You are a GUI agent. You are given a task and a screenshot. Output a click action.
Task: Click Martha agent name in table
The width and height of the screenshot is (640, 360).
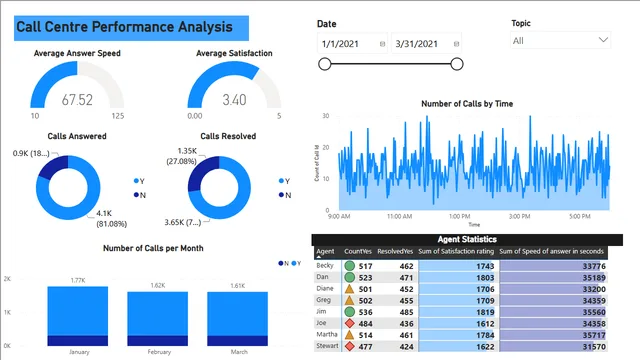click(x=327, y=334)
